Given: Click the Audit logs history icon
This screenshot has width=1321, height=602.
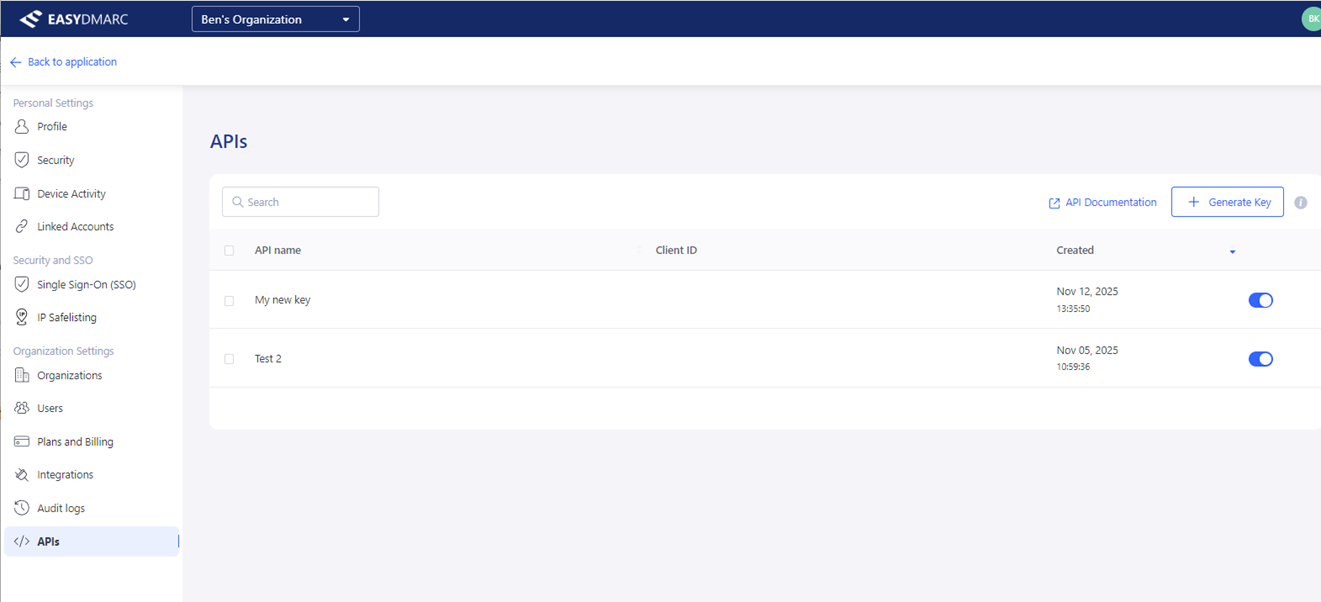Looking at the screenshot, I should pyautogui.click(x=22, y=508).
